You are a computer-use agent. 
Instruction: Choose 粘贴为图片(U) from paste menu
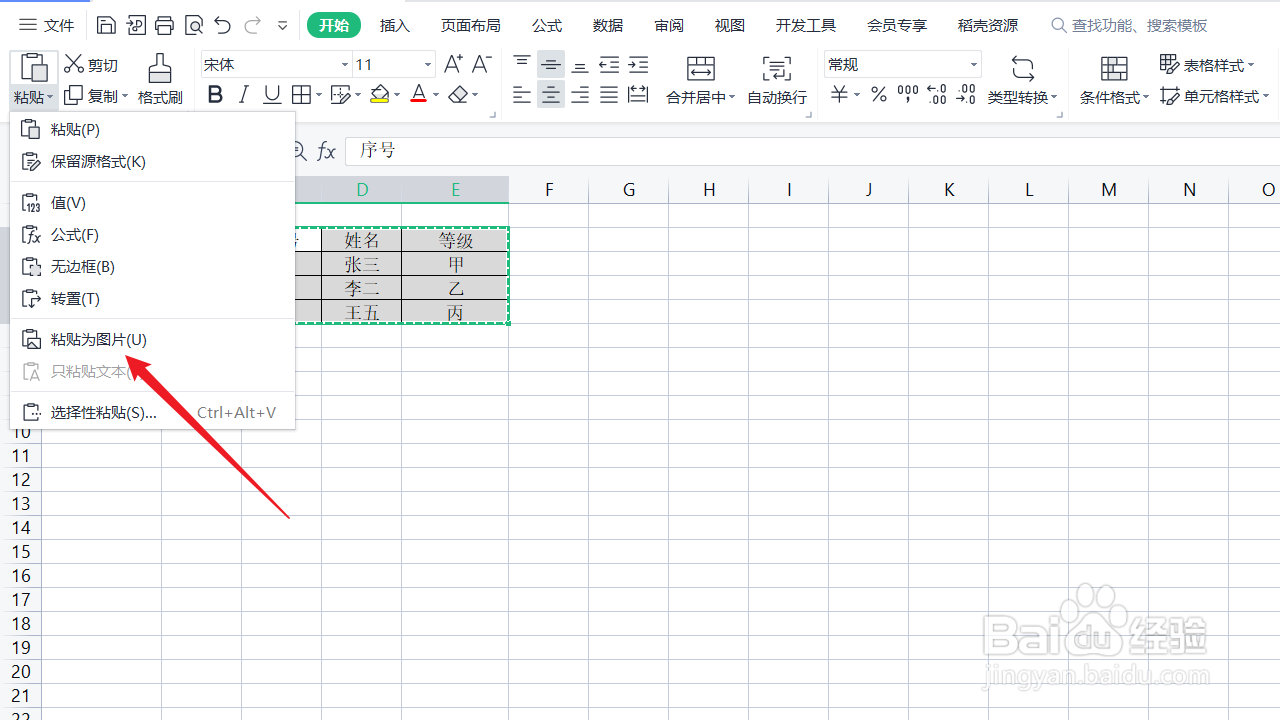(152, 339)
